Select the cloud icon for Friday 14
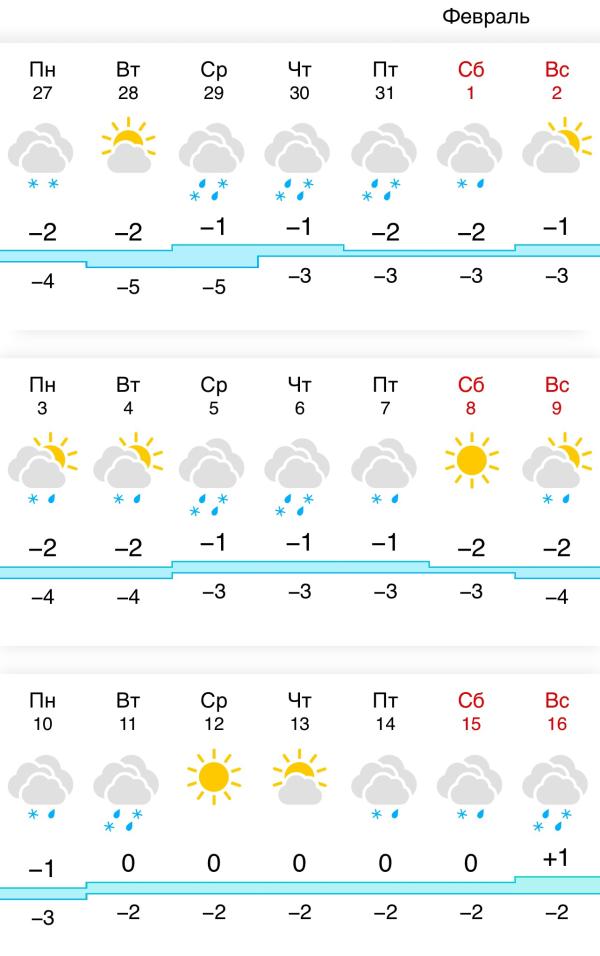The width and height of the screenshot is (600, 956). coord(384,788)
